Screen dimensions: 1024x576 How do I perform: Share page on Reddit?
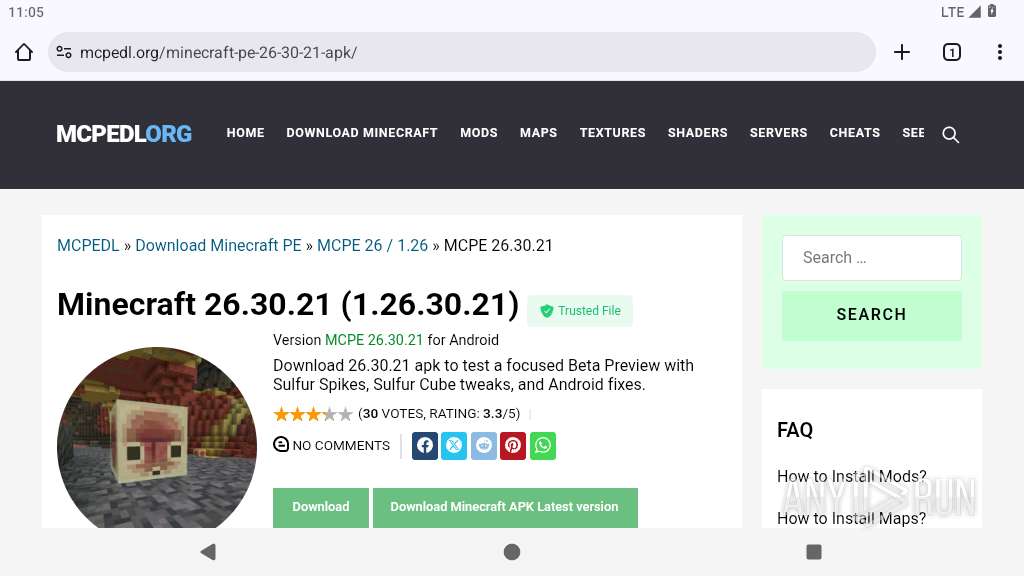coord(484,446)
